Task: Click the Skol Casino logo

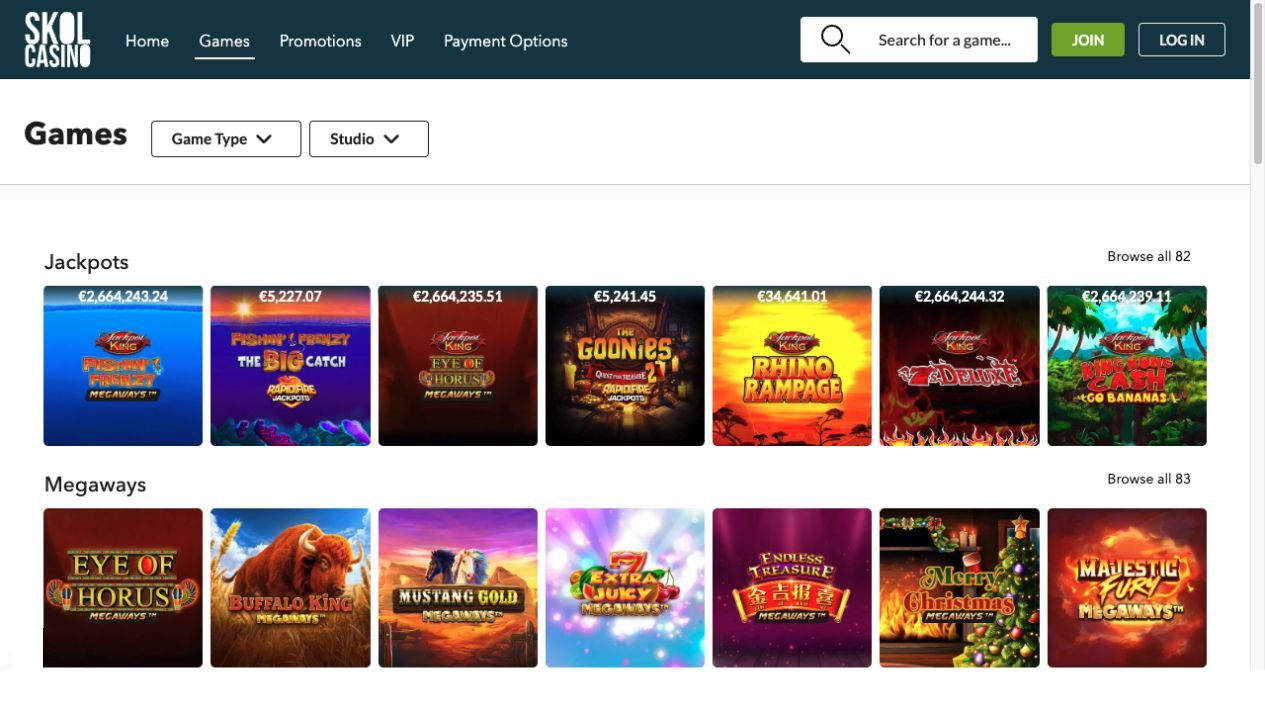Action: pyautogui.click(x=57, y=40)
